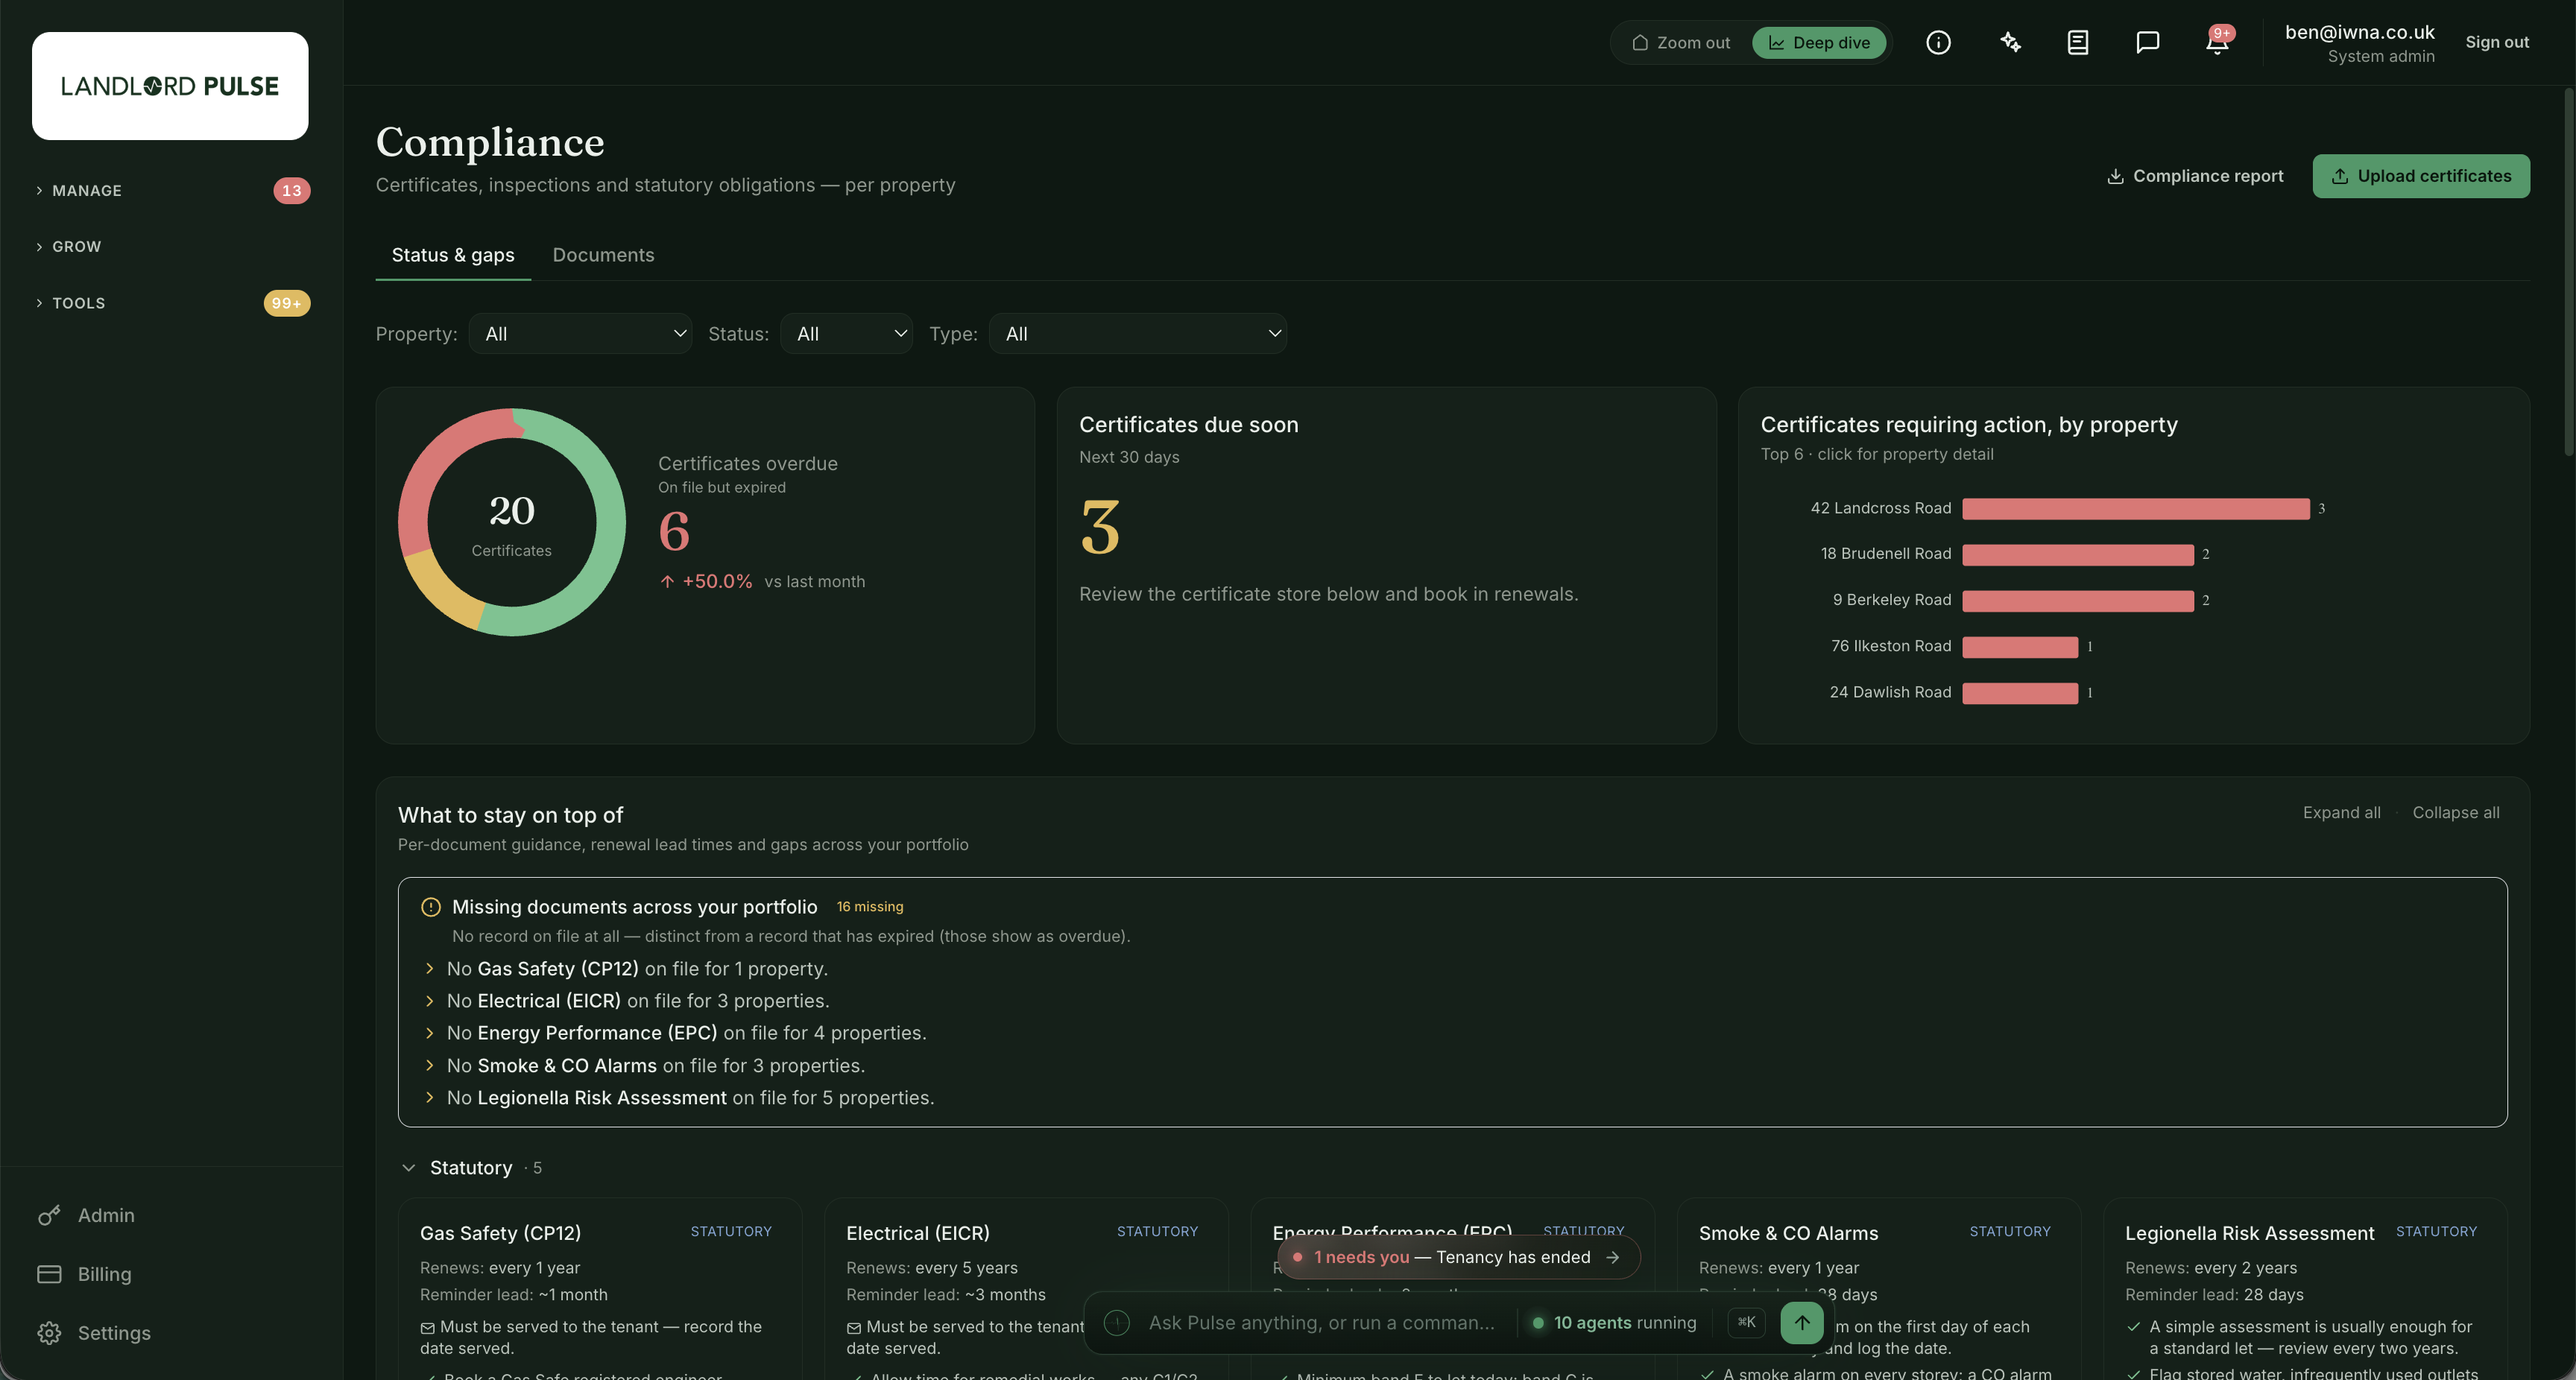Click Upload certificates button
The image size is (2576, 1380).
coord(2421,176)
